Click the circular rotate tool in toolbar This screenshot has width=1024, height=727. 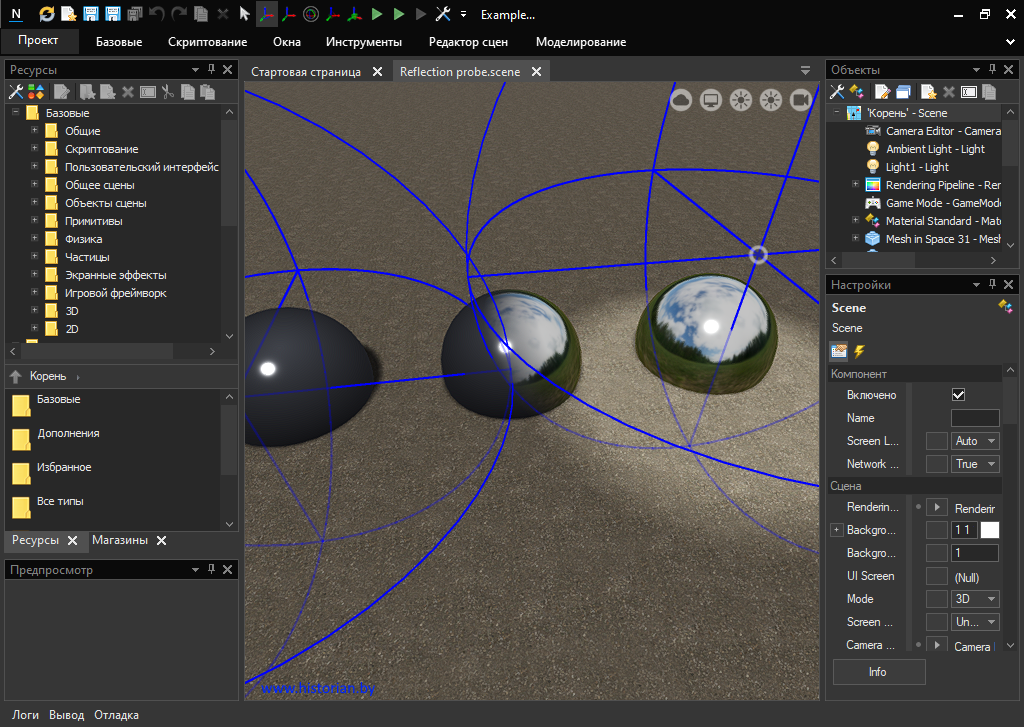point(310,15)
